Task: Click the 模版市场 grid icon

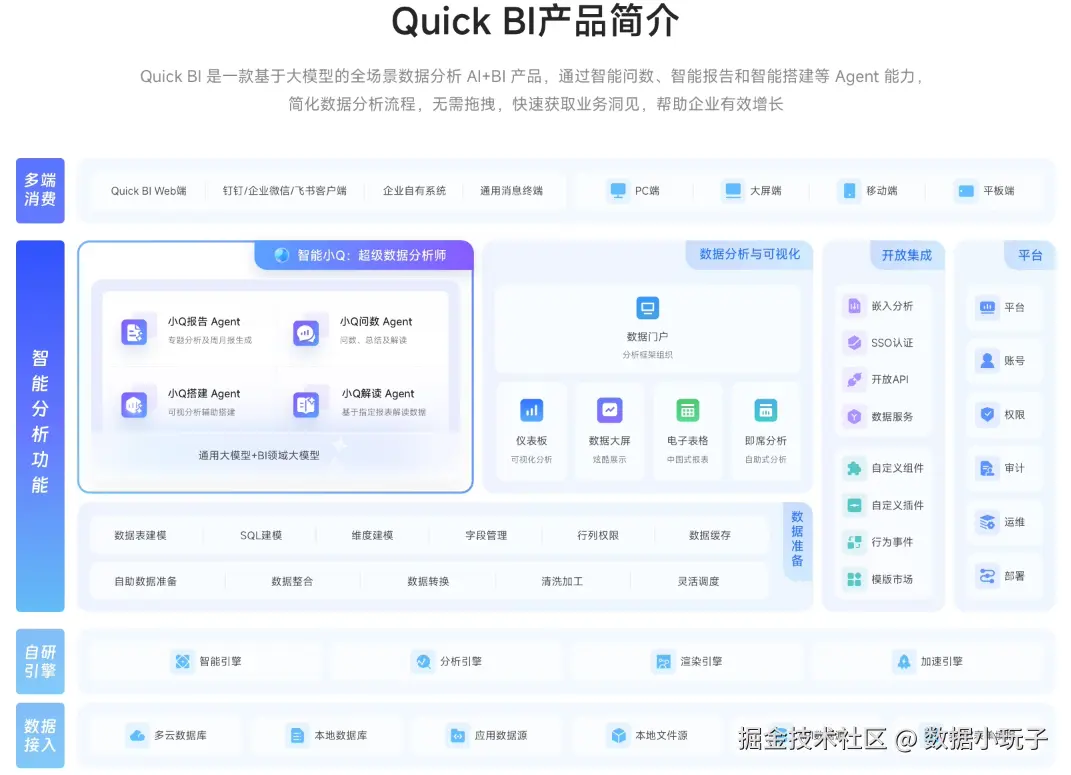Action: 854,579
